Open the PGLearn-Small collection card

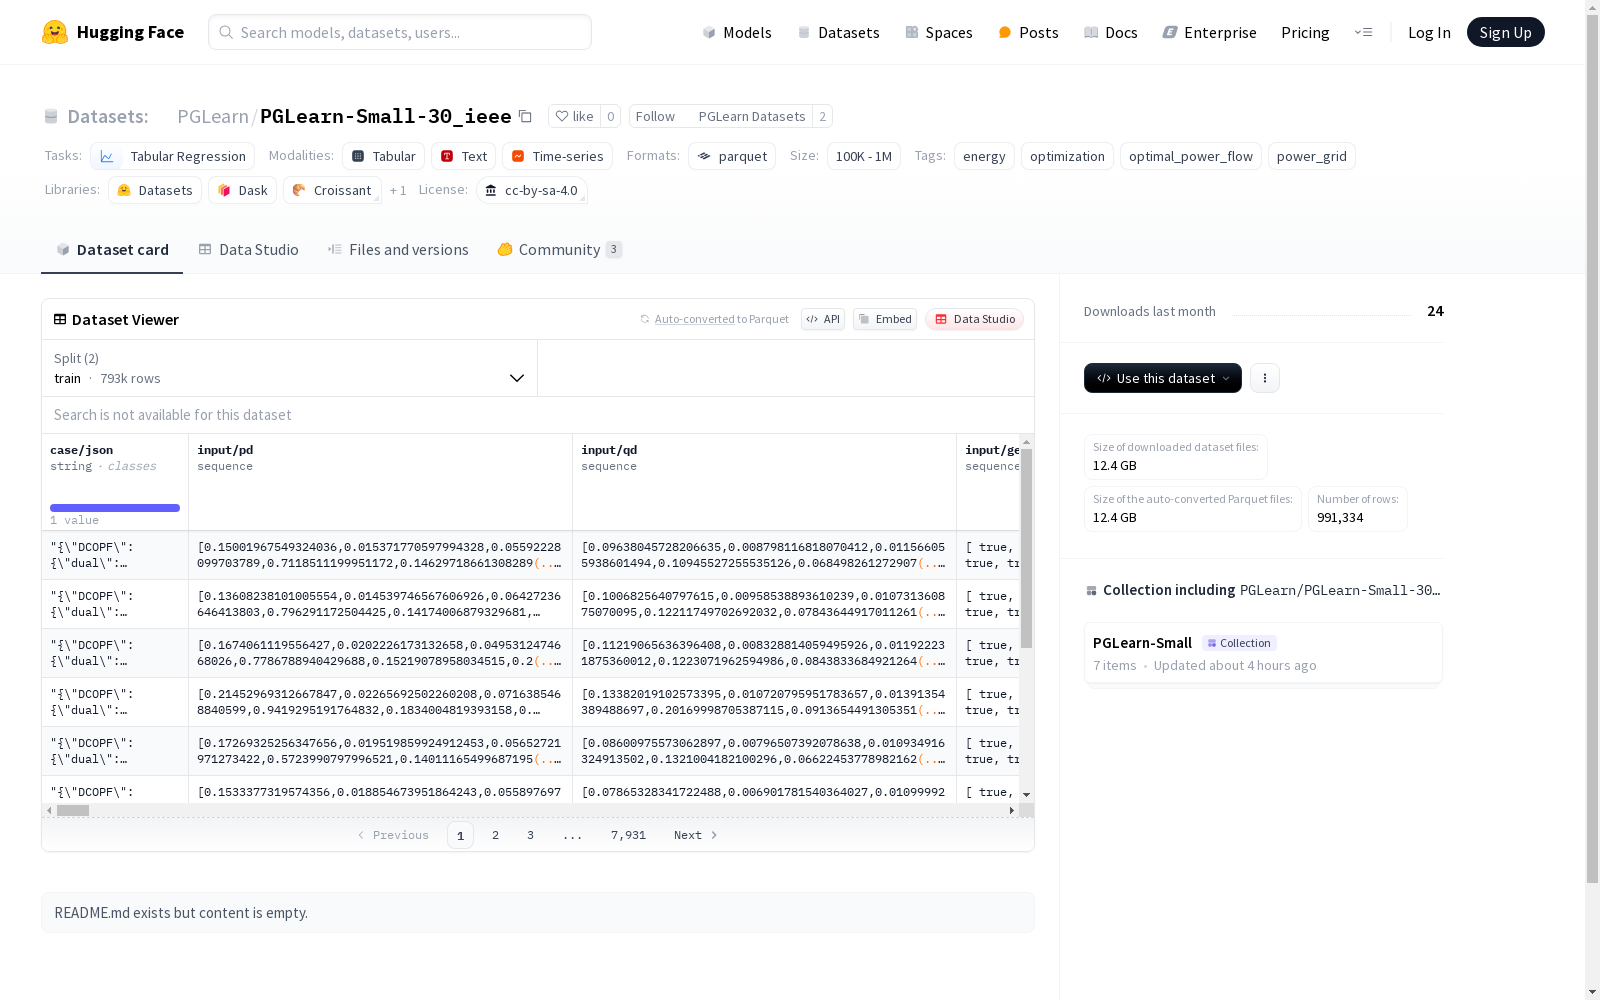point(1263,653)
